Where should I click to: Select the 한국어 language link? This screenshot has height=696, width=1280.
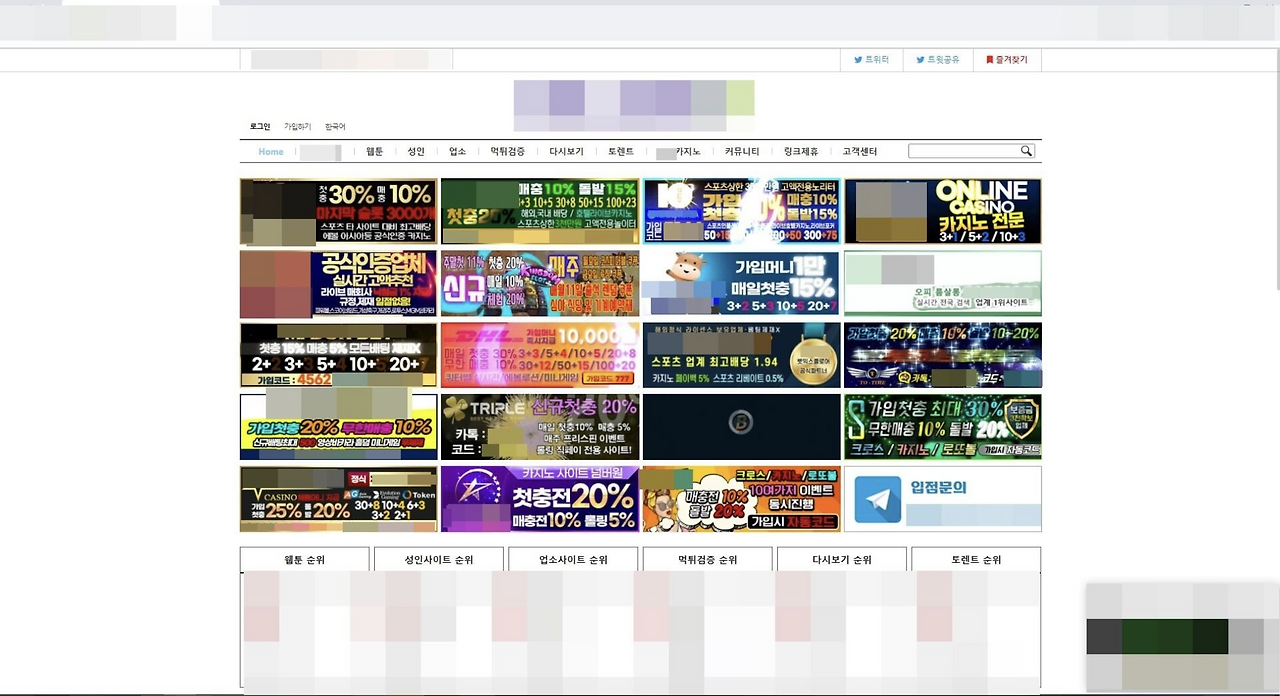tap(335, 127)
